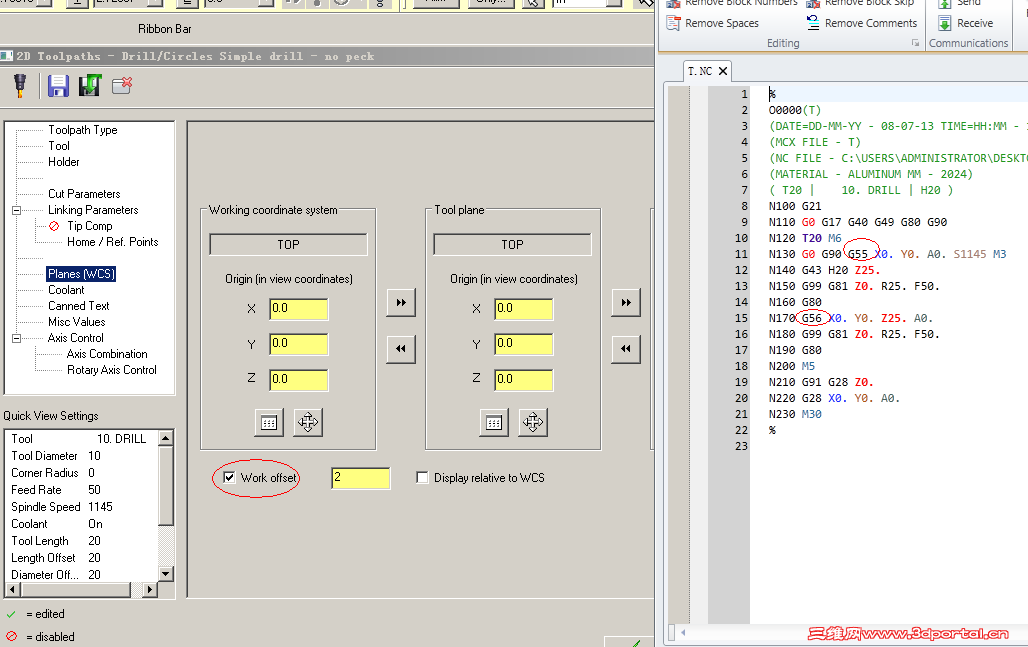Open the Coolant page
1028x647 pixels.
pyautogui.click(x=66, y=290)
